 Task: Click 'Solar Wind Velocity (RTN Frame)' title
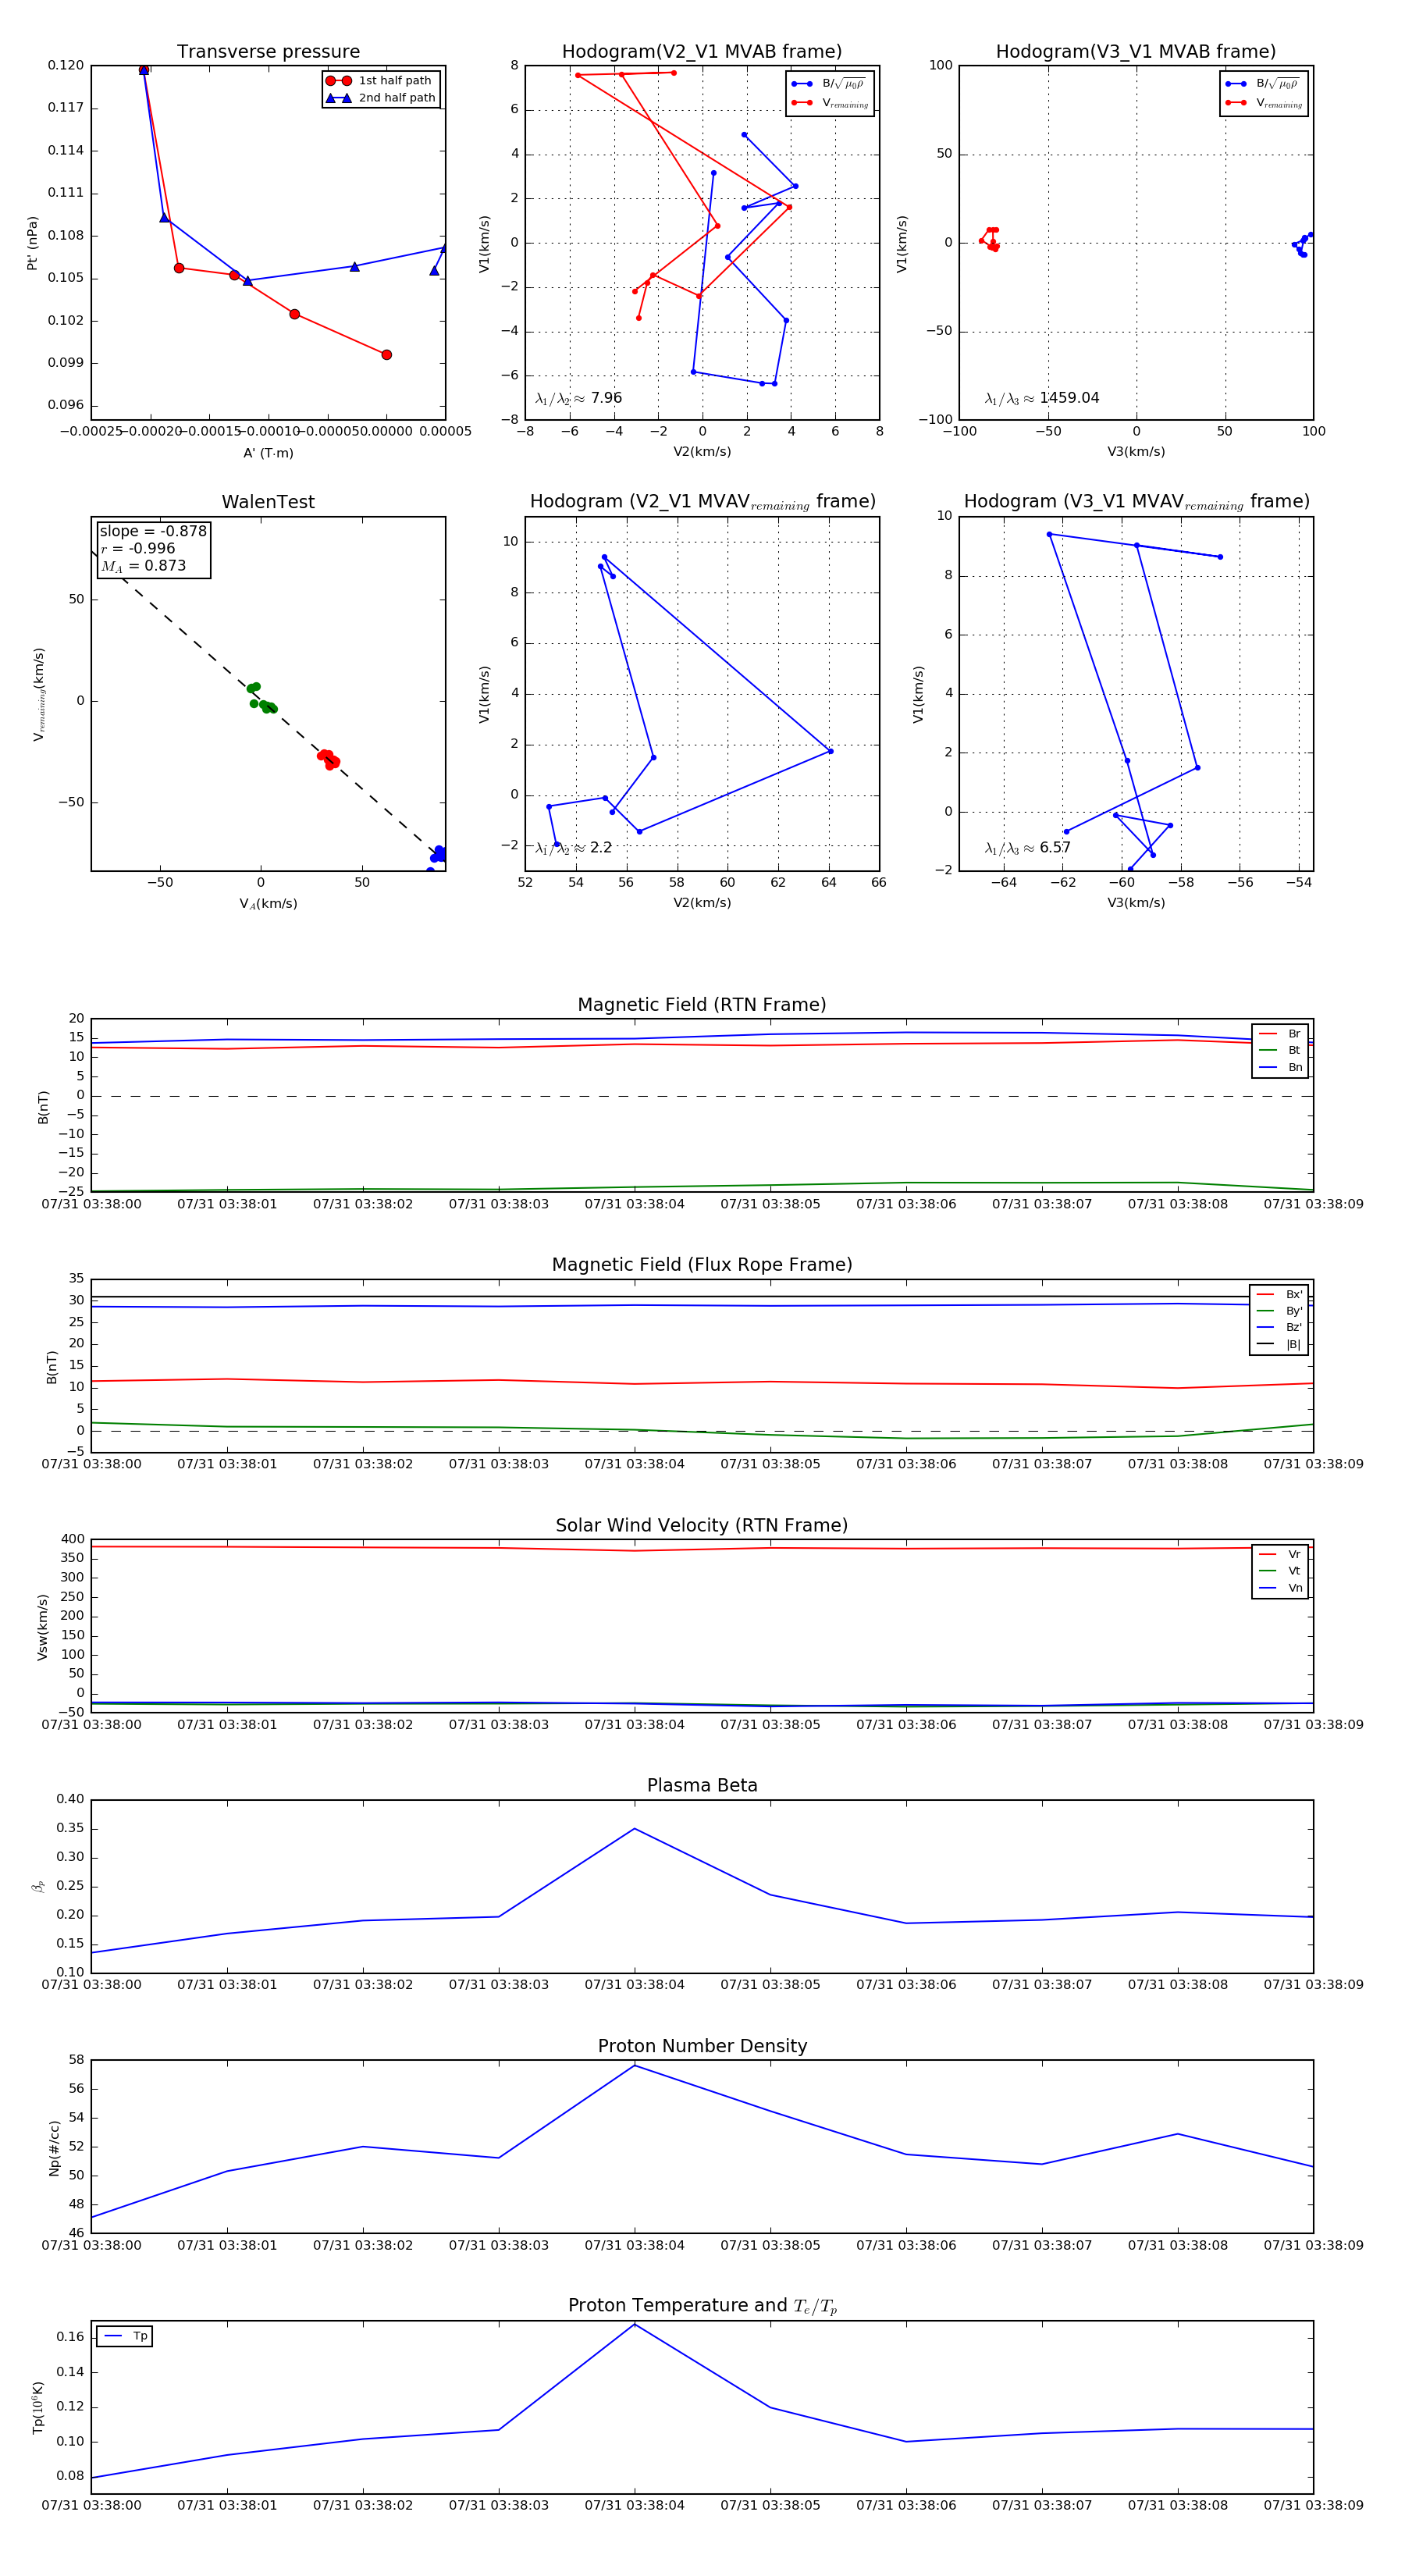click(x=702, y=1525)
